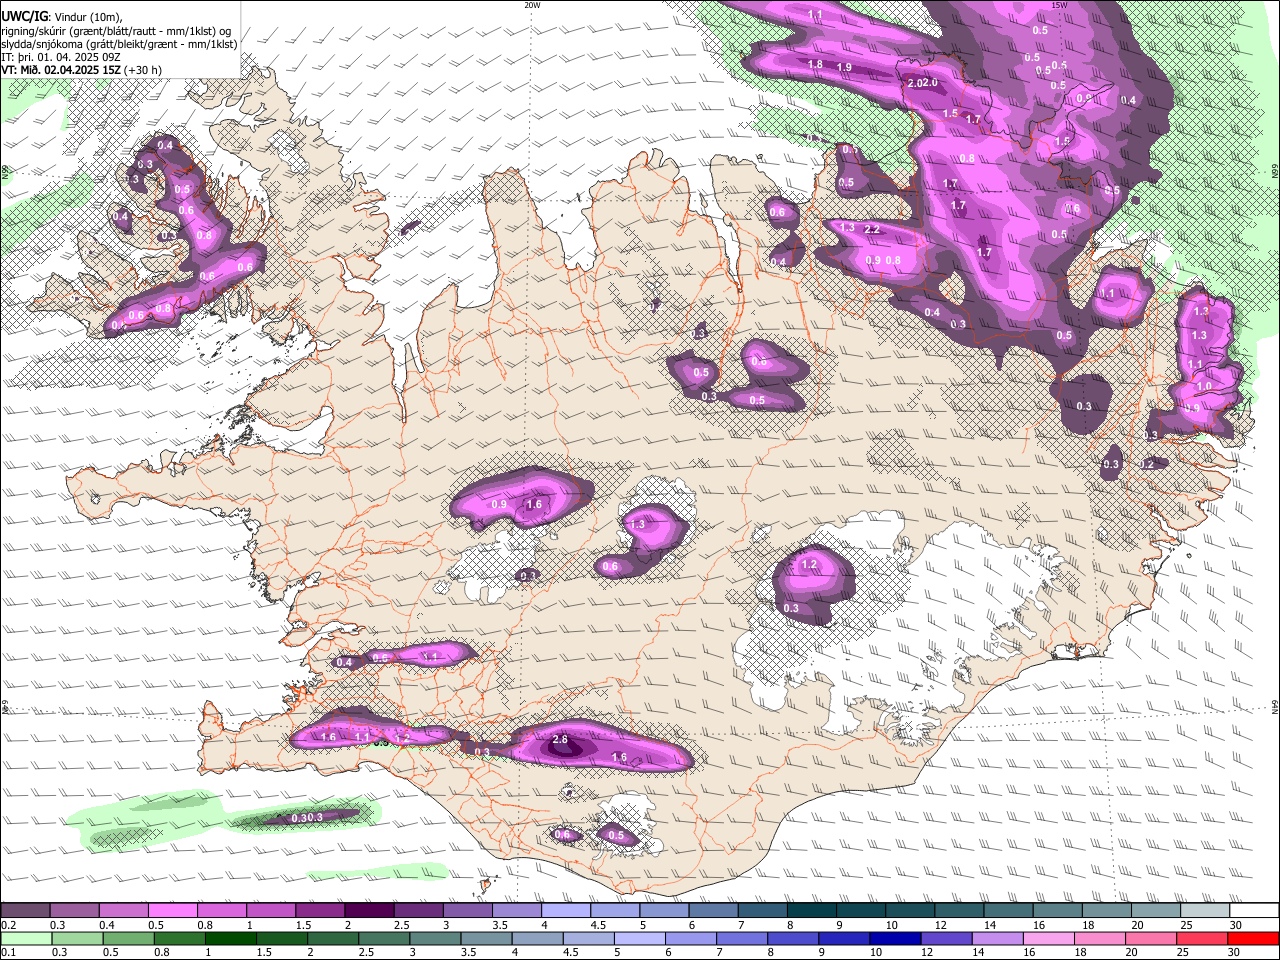The width and height of the screenshot is (1280, 960).
Task: Pick the lower-scale swatch labeled 25
Action: [x=1203, y=938]
